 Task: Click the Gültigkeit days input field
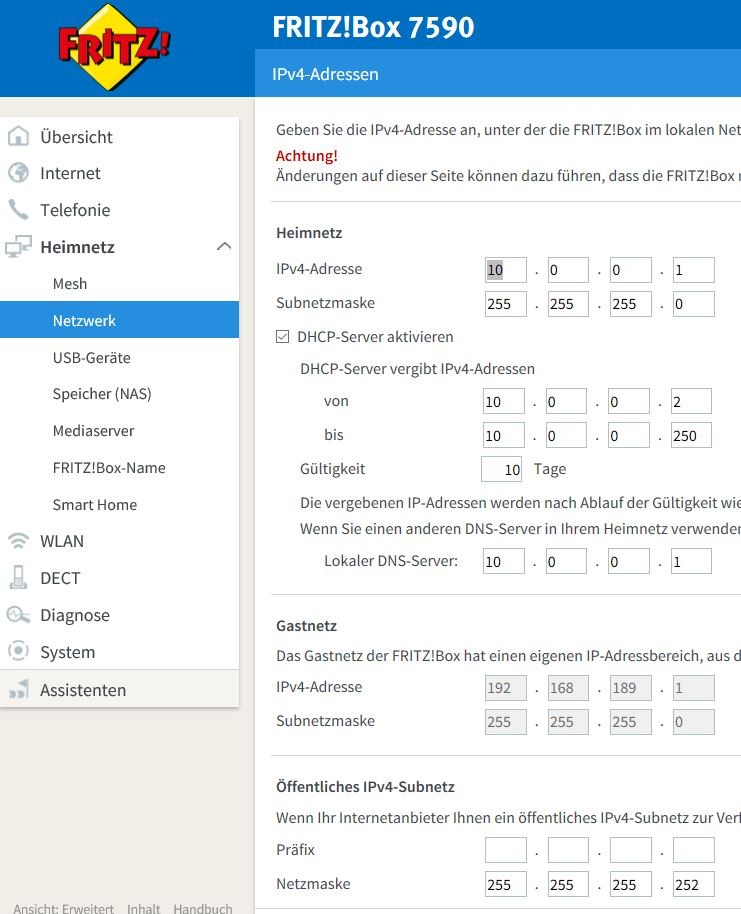point(501,469)
